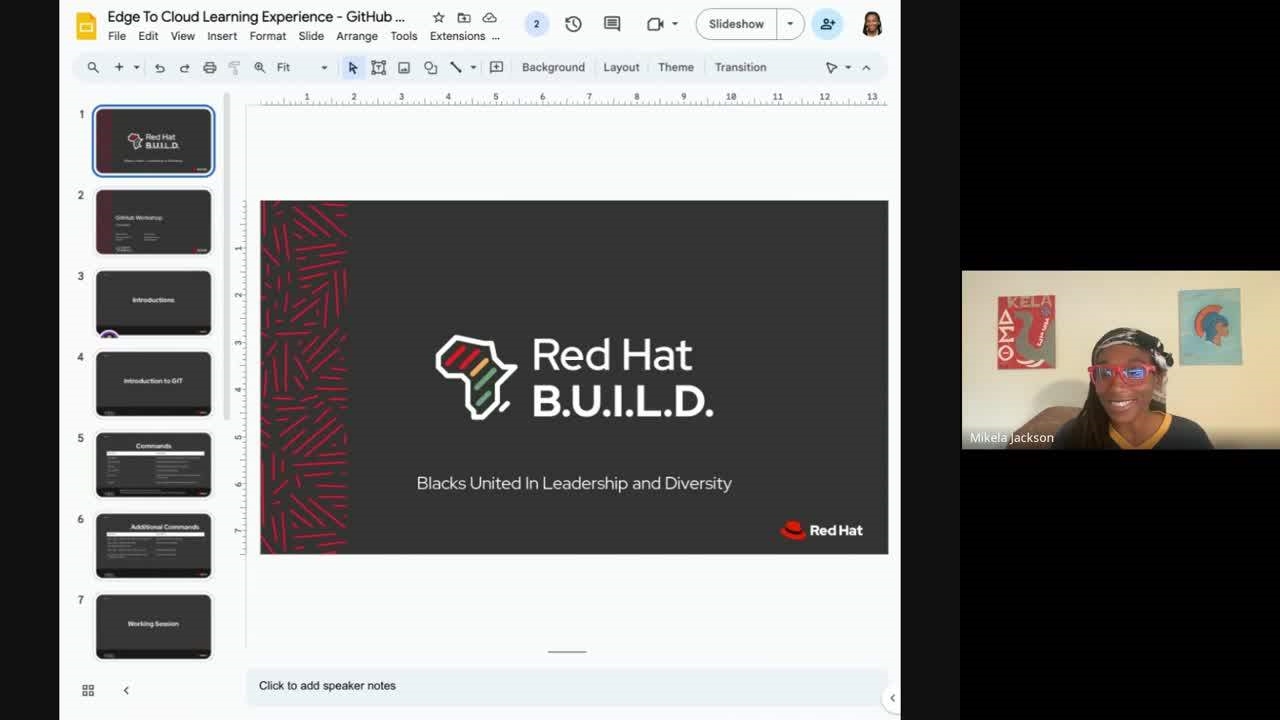This screenshot has height=720, width=1280.
Task: Open the Transition panel
Action: tap(740, 67)
